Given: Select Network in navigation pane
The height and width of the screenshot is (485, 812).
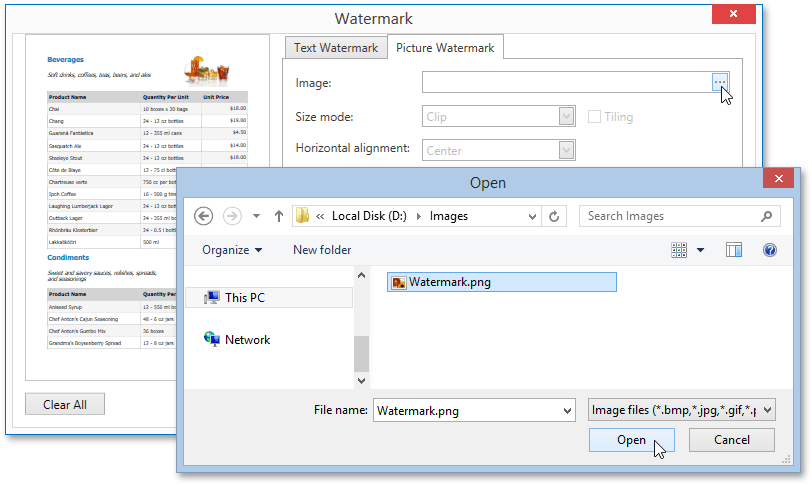Looking at the screenshot, I should (x=248, y=340).
